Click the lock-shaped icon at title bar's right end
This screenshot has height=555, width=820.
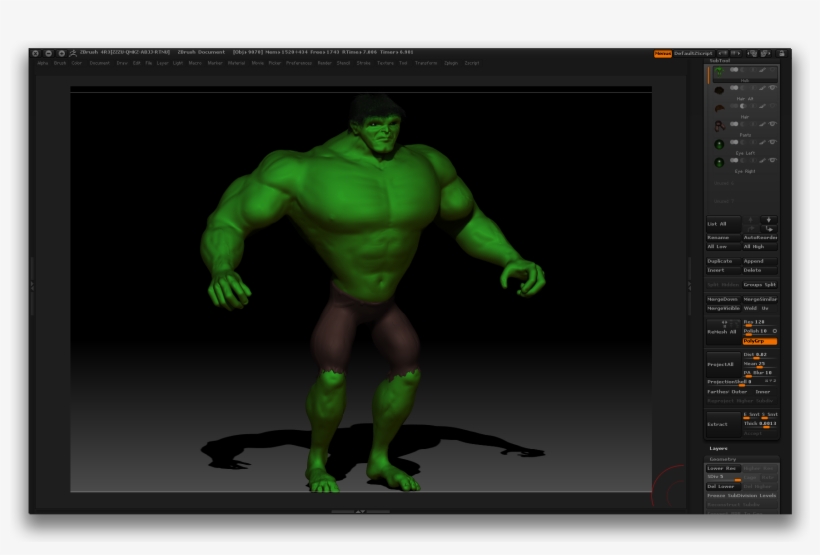(x=782, y=53)
